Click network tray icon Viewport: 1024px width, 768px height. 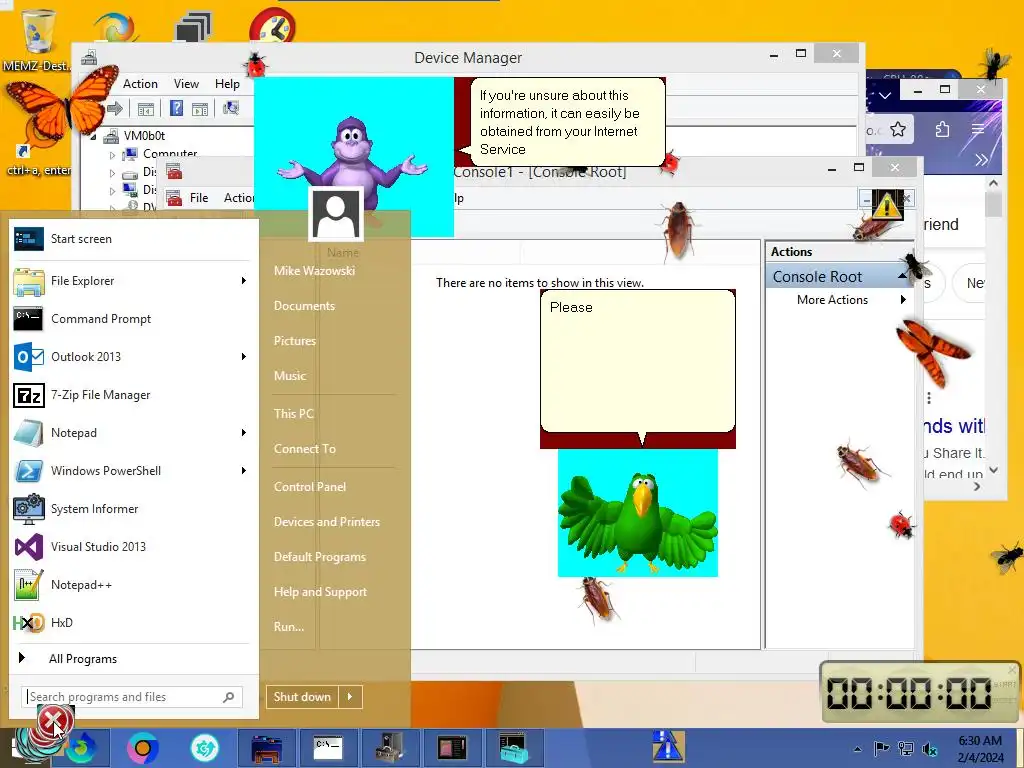point(905,748)
